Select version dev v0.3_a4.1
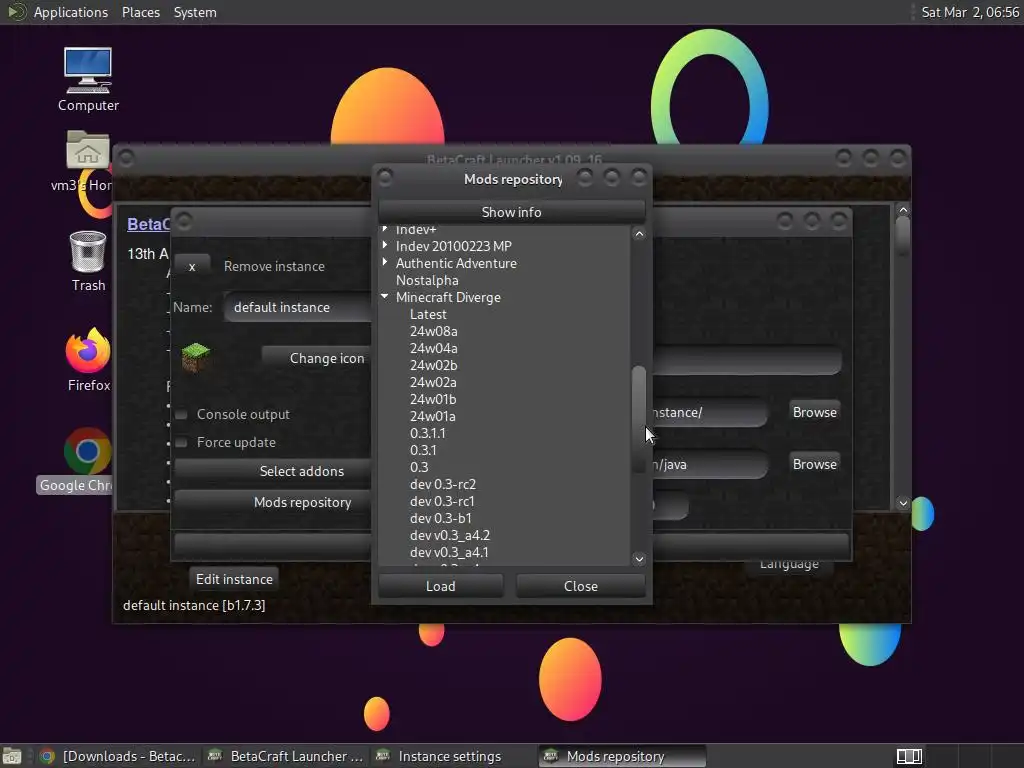 point(449,552)
